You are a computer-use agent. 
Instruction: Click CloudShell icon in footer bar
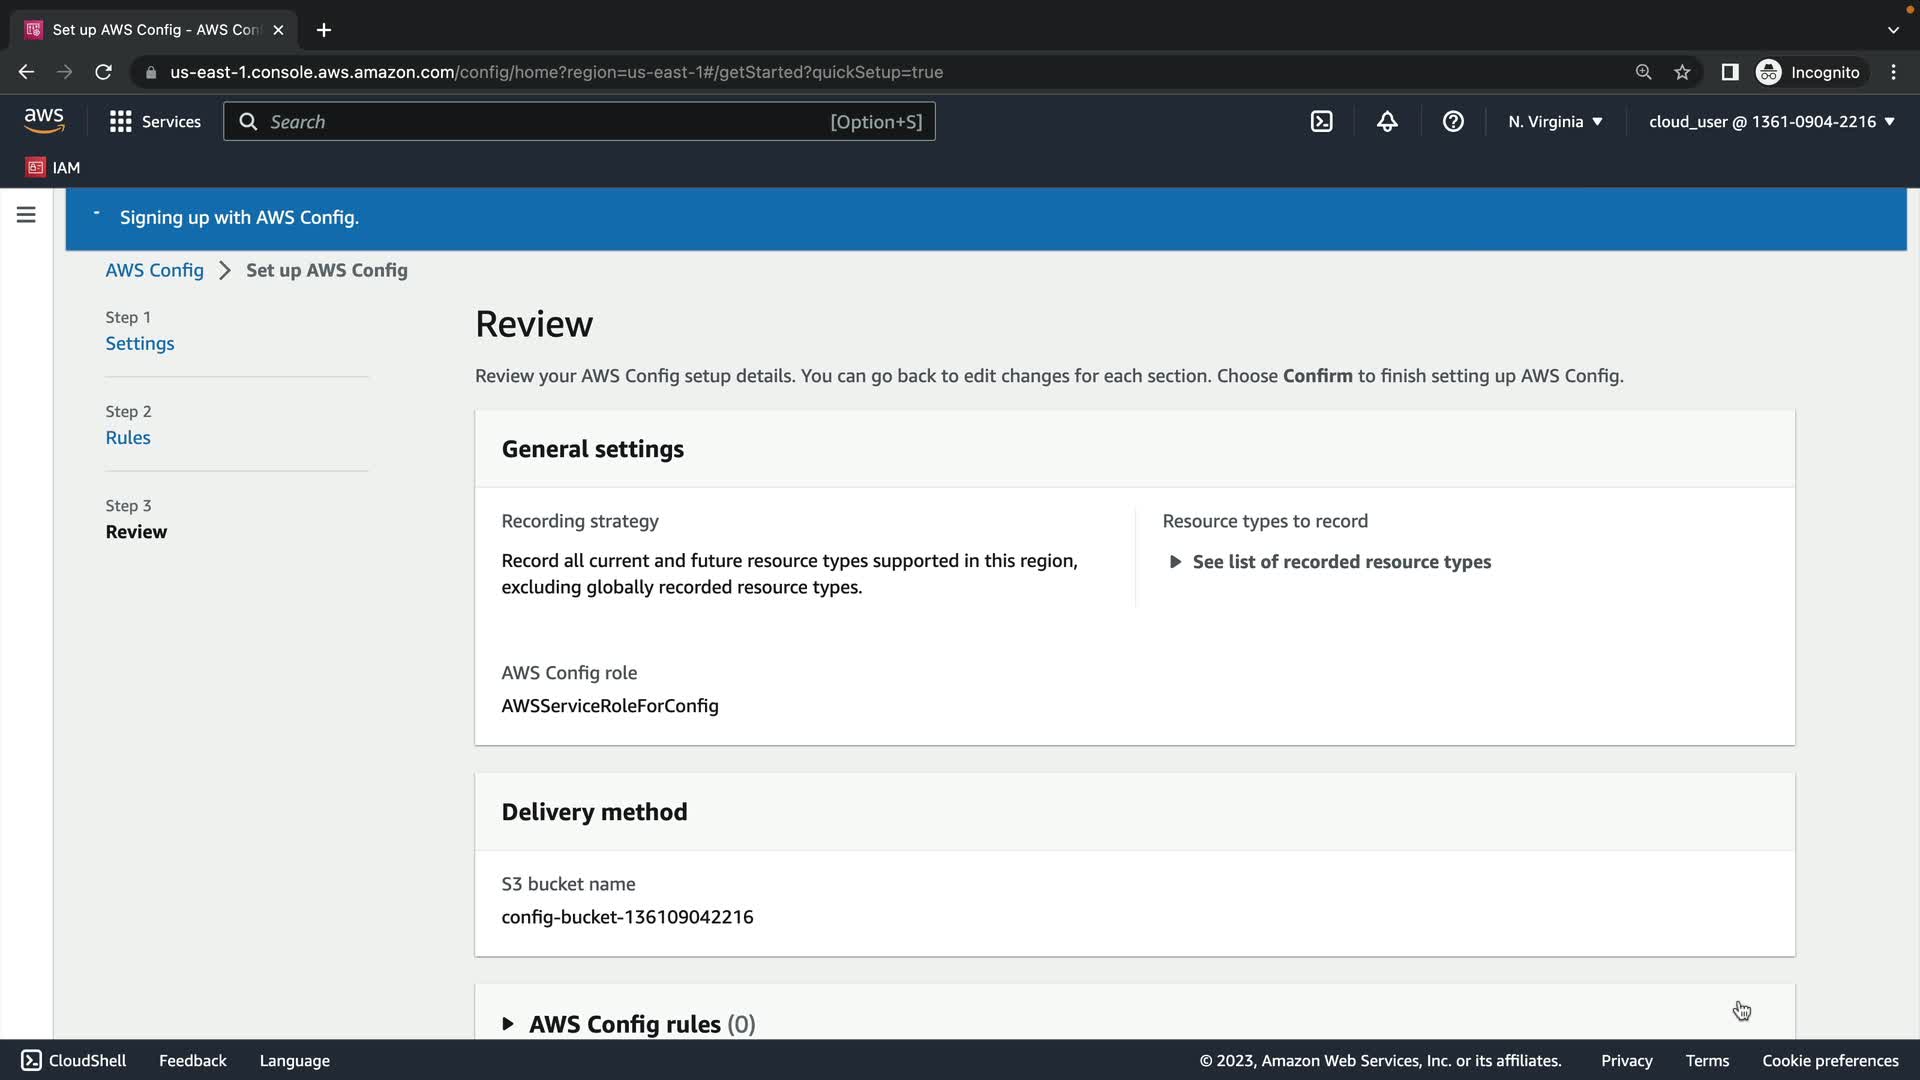[x=31, y=1060]
